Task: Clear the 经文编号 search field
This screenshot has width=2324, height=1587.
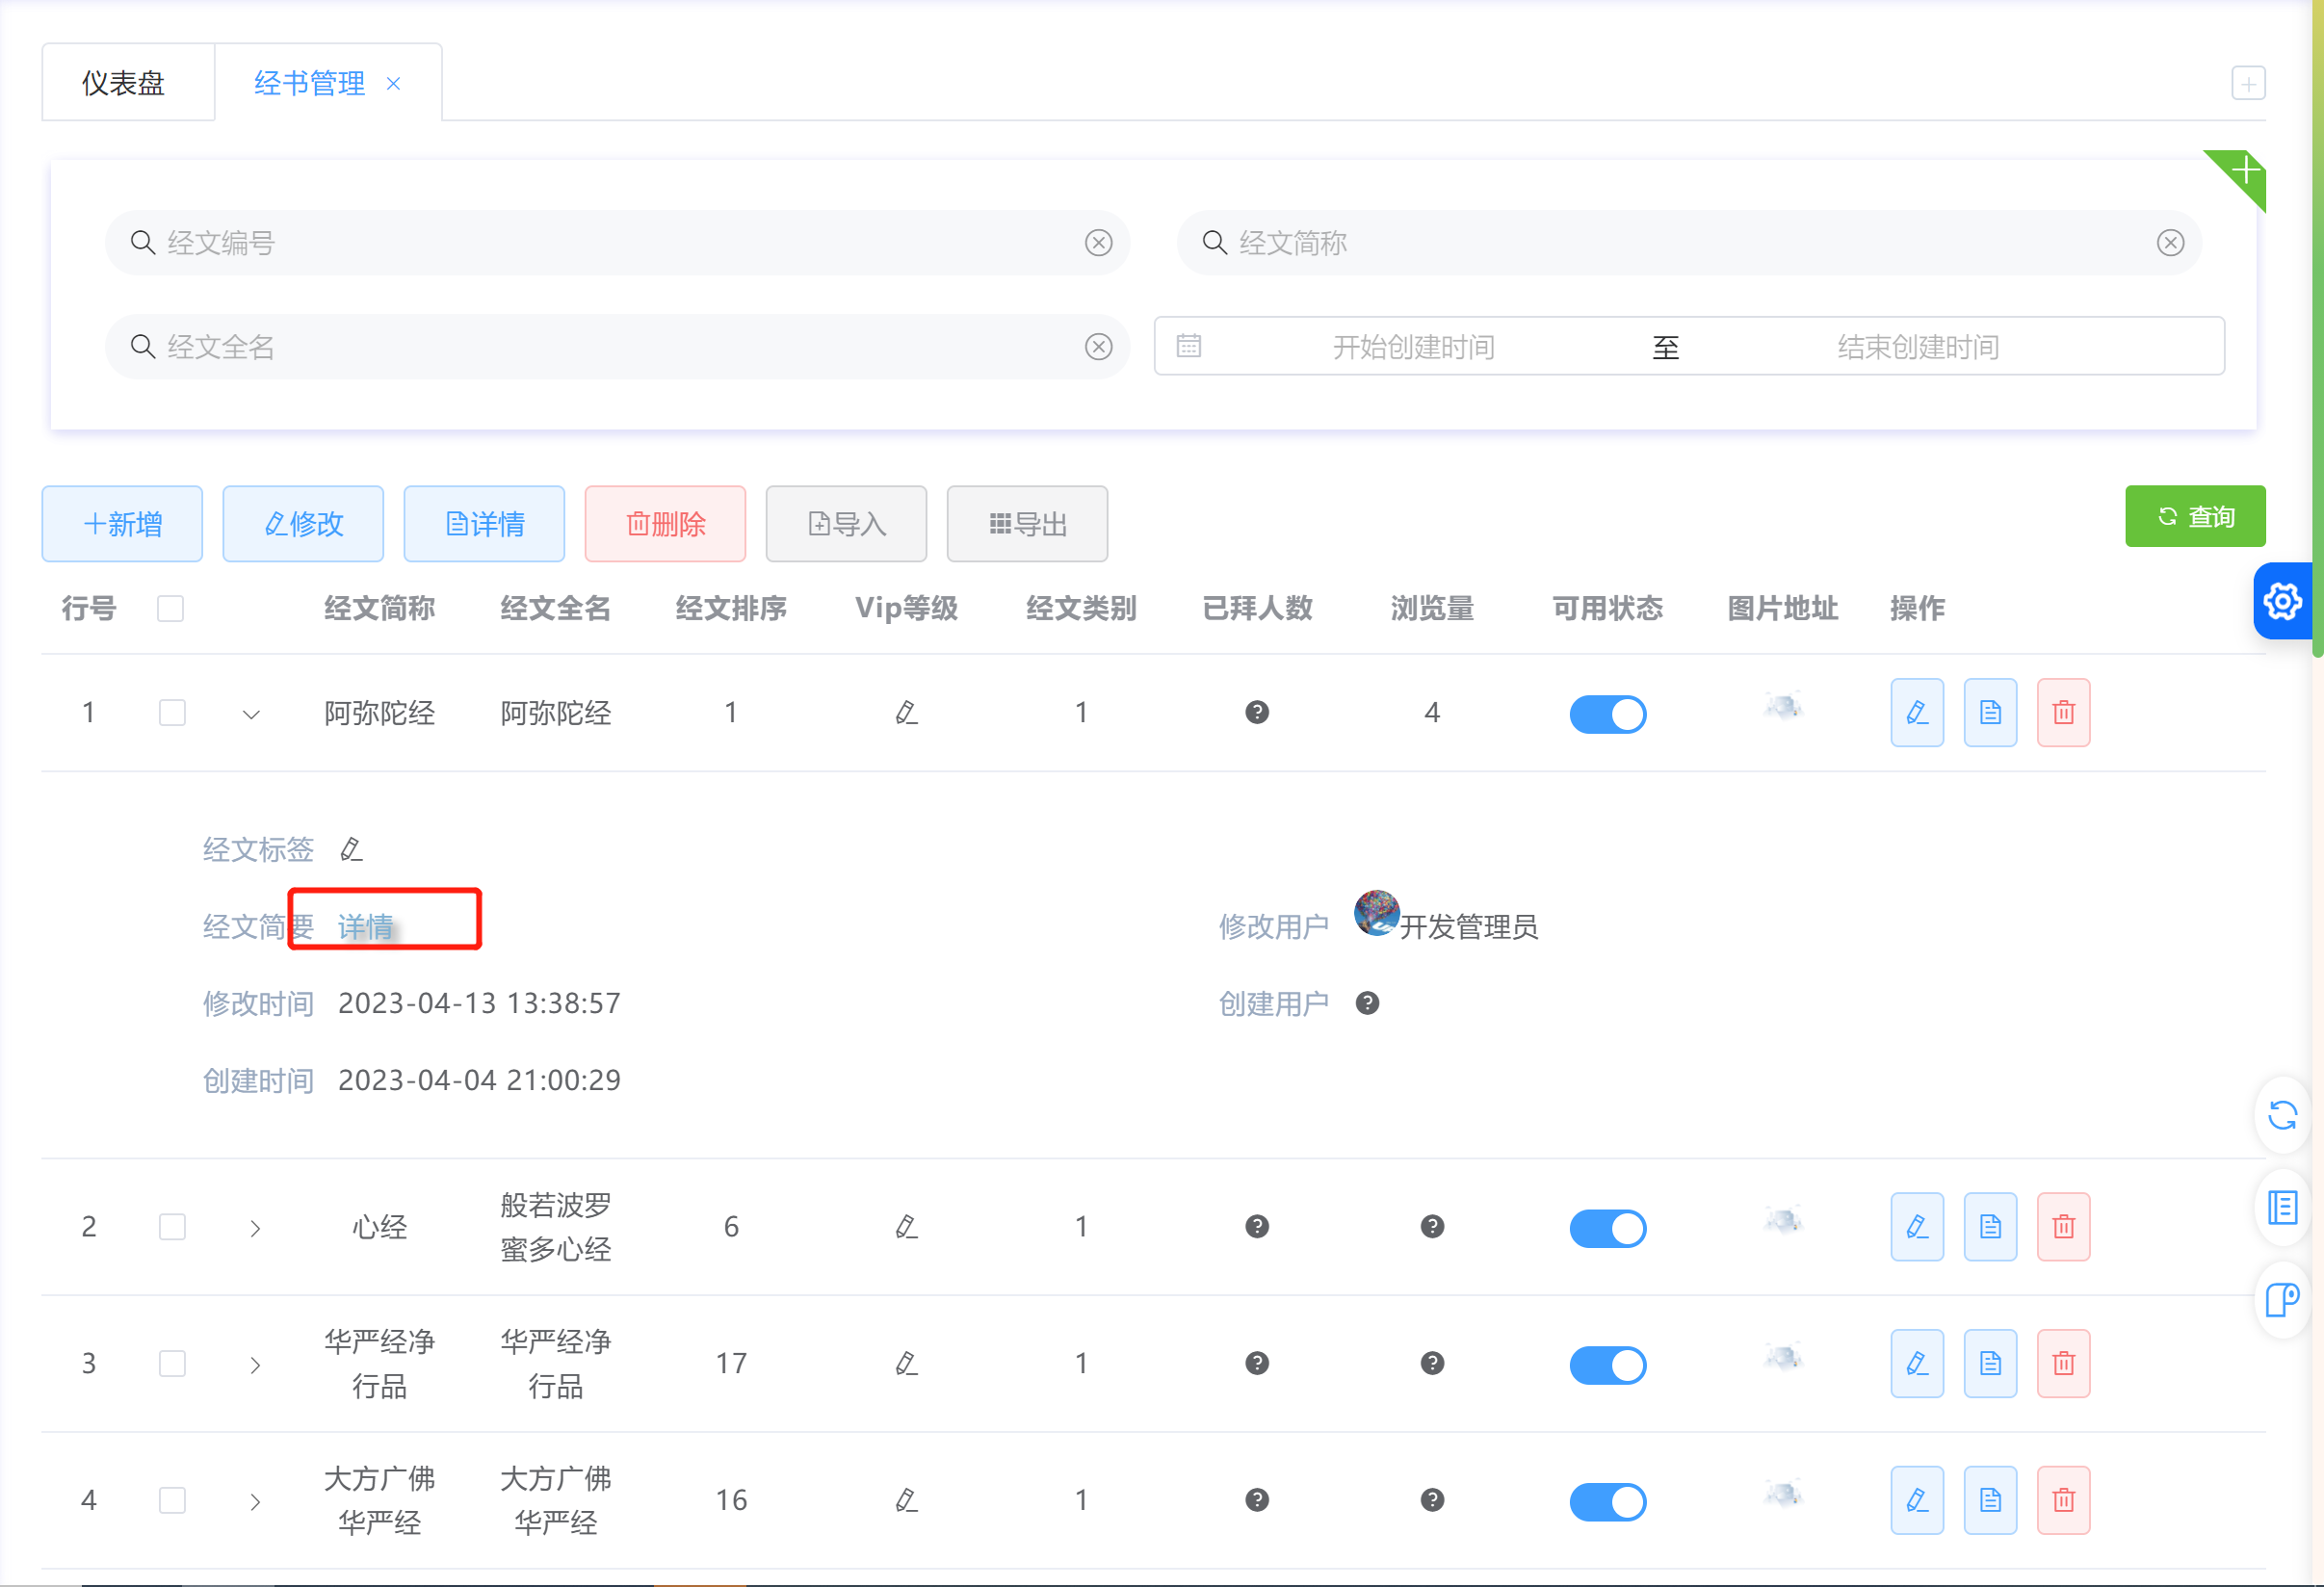Action: (x=1098, y=243)
